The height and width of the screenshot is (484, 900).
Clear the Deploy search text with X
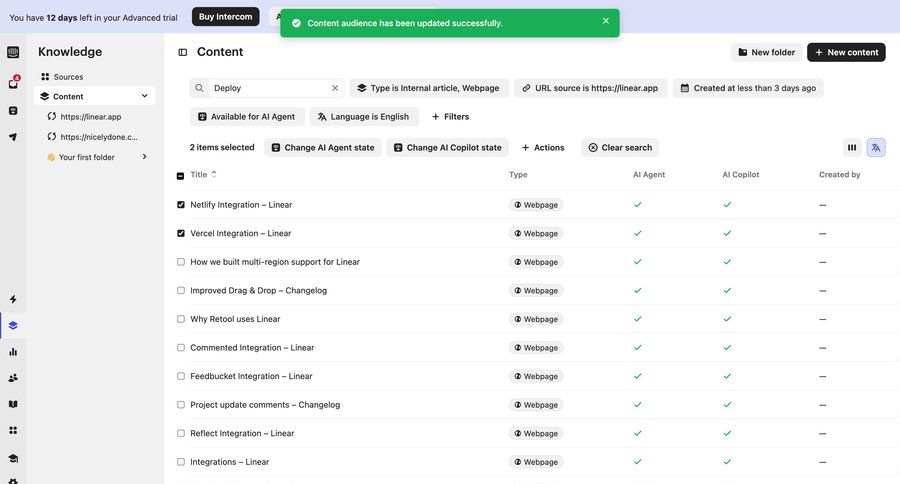pos(335,88)
